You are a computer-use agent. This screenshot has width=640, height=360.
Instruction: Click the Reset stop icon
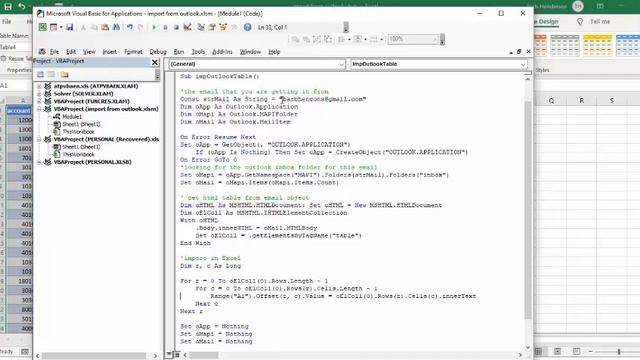click(176, 27)
